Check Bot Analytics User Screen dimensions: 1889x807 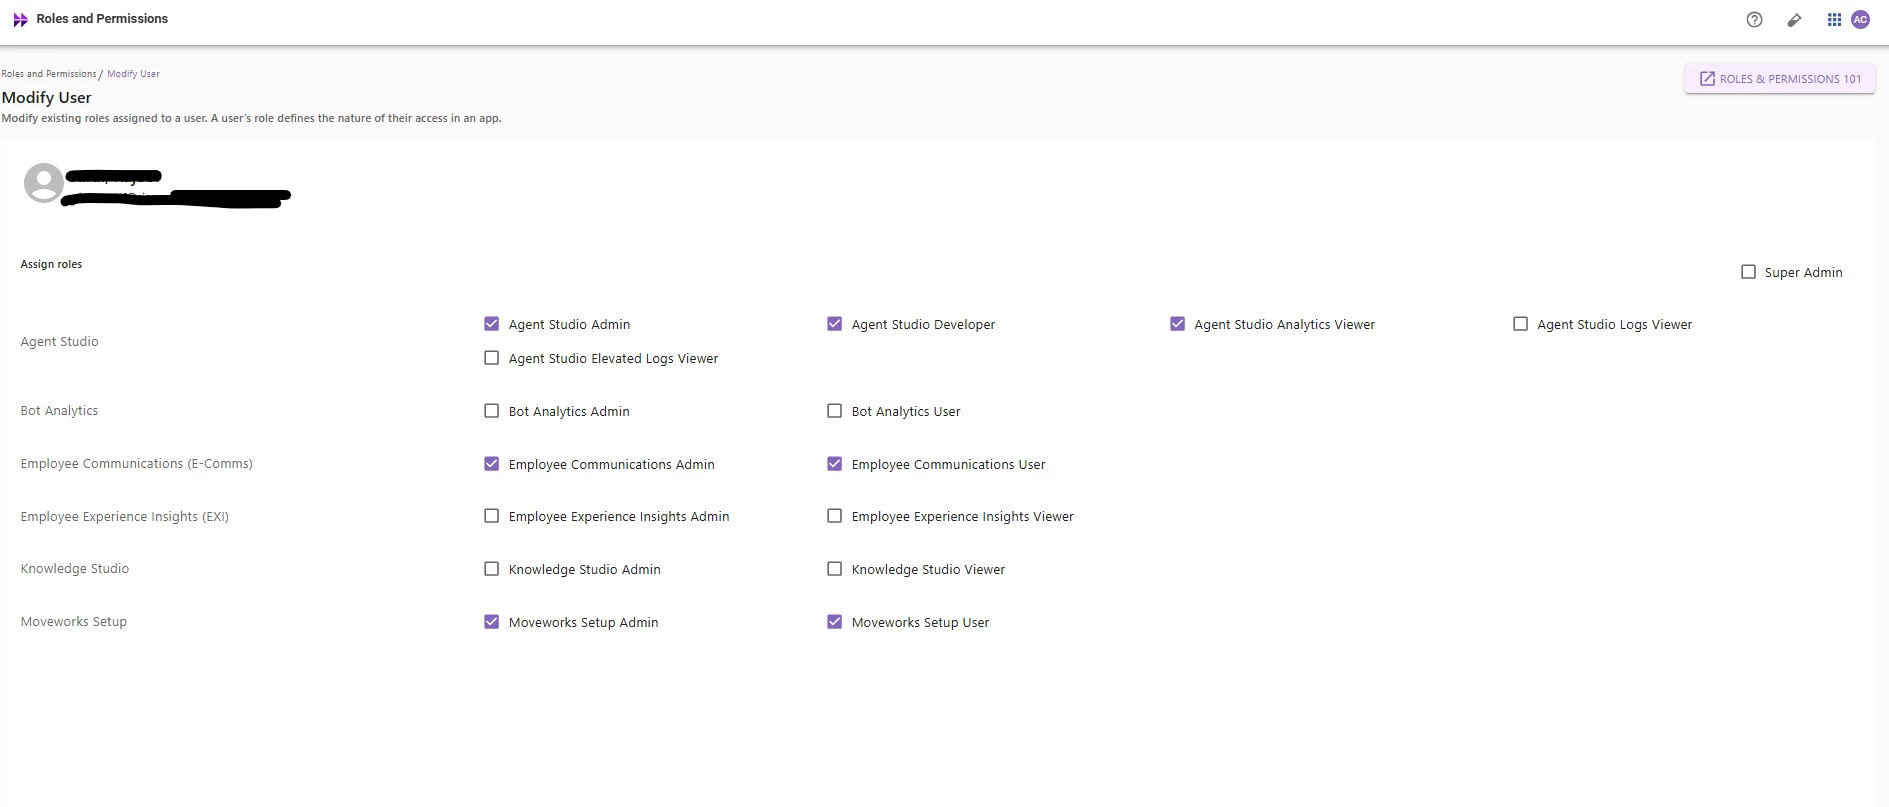(x=834, y=411)
